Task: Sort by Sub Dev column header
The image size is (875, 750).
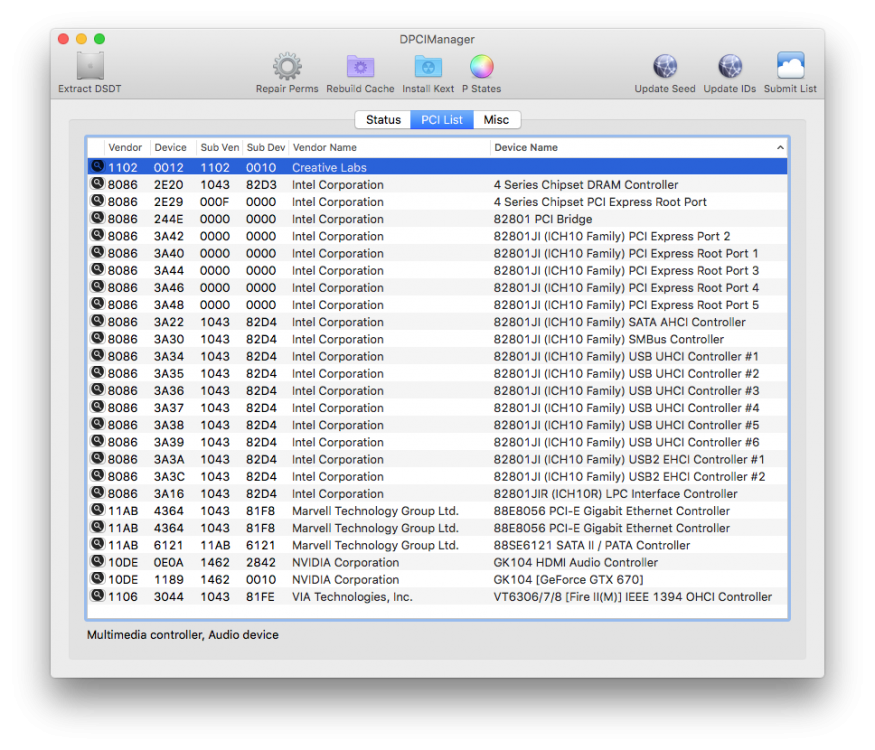Action: (266, 147)
